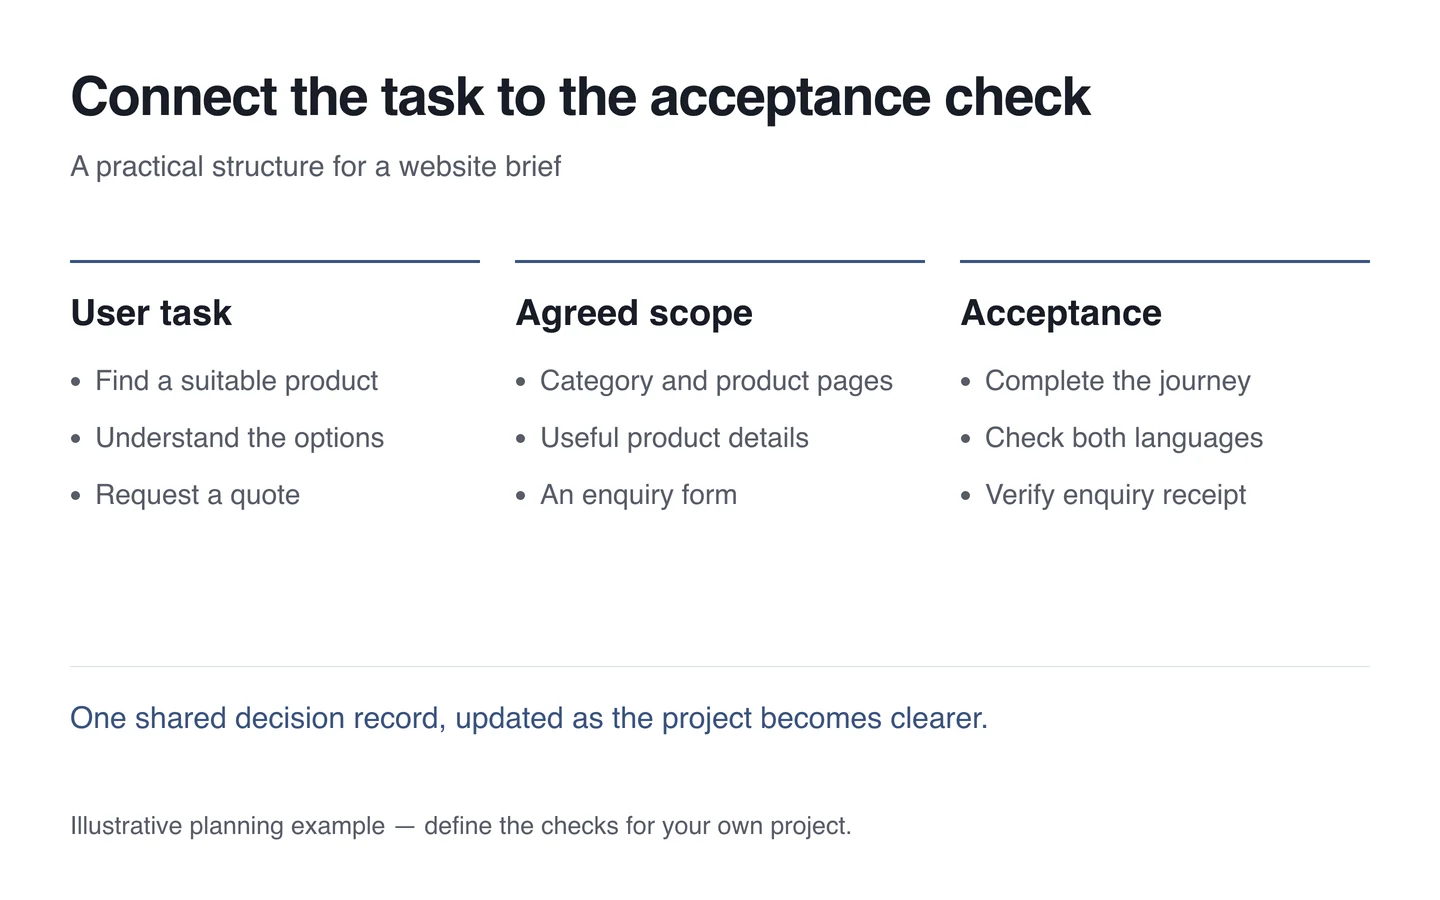This screenshot has width=1440, height=900.
Task: Select Category and product pages item
Action: (x=716, y=381)
